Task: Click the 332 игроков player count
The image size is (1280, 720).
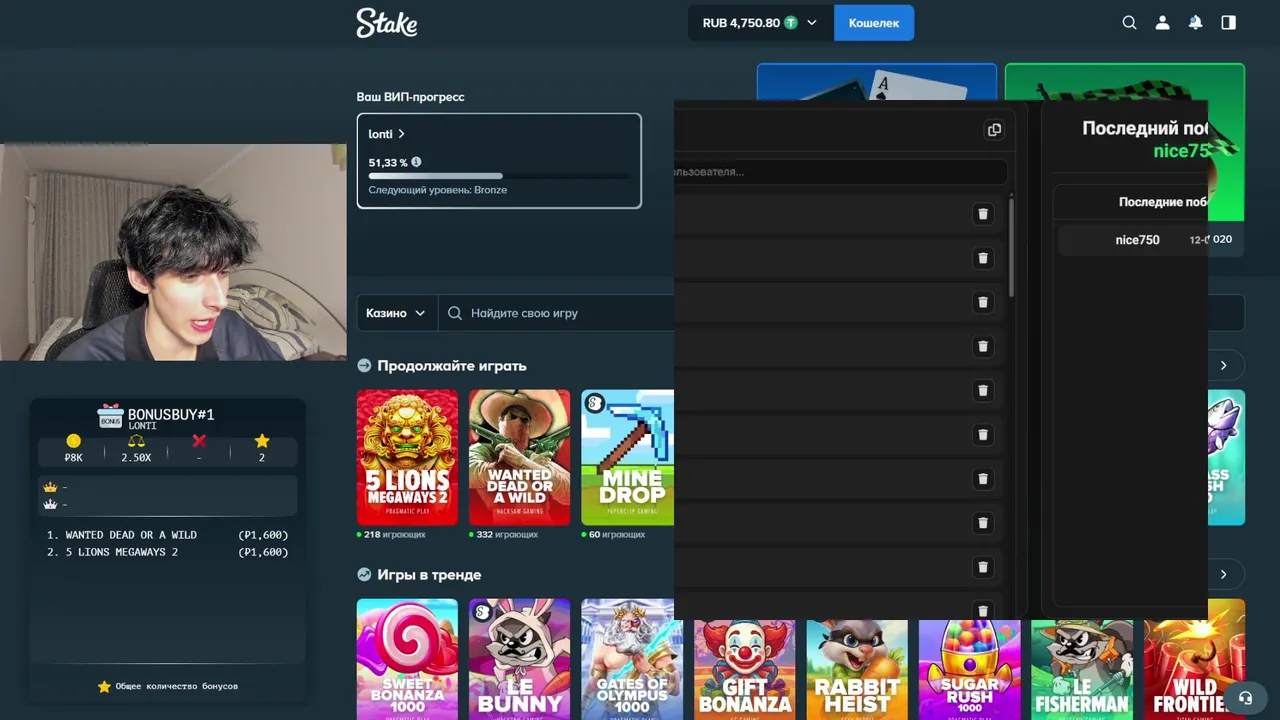Action: pos(503,535)
